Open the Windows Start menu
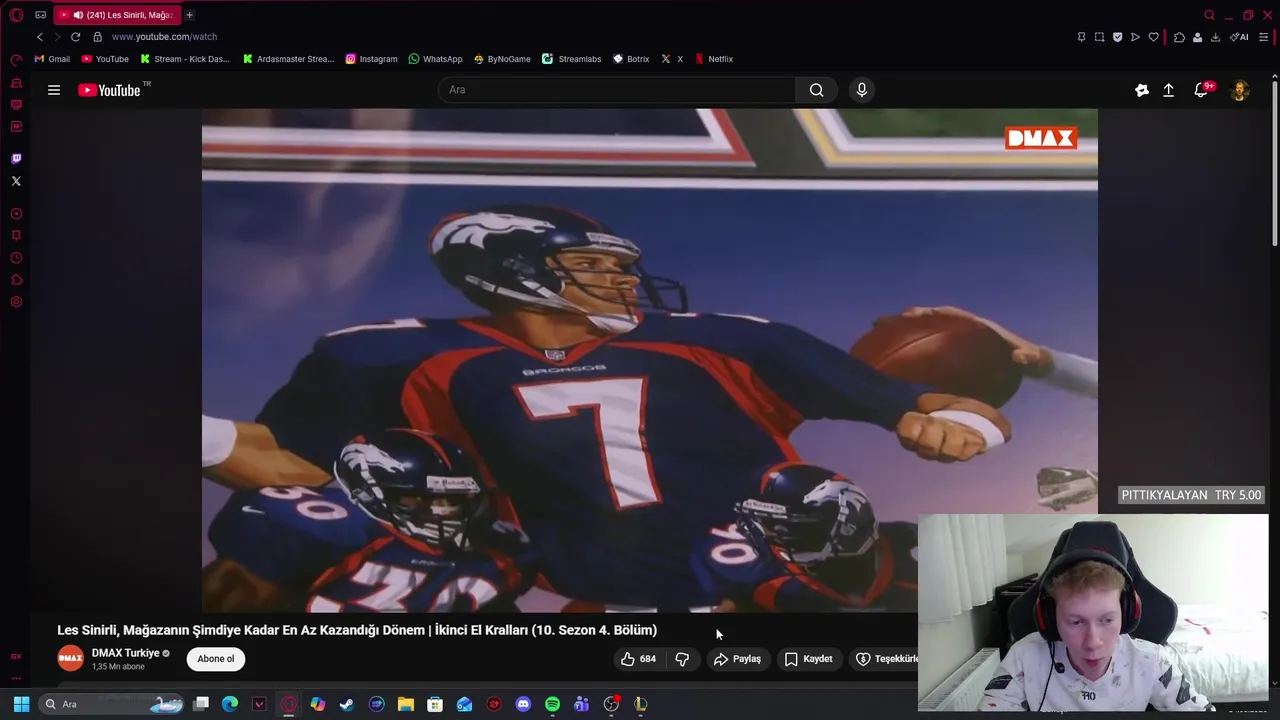1280x720 pixels. coord(21,704)
